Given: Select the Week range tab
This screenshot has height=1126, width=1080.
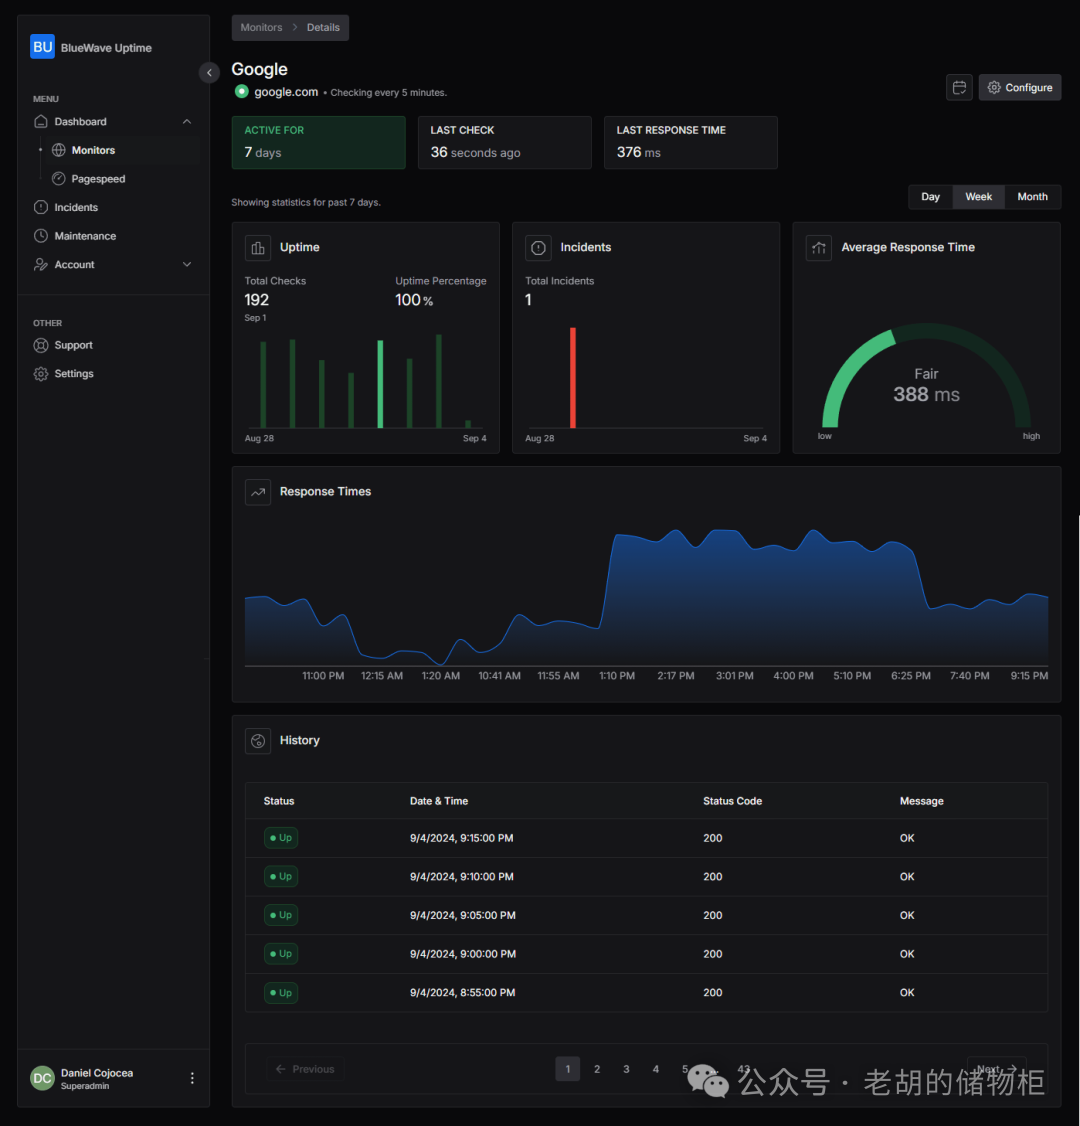Looking at the screenshot, I should click(978, 197).
